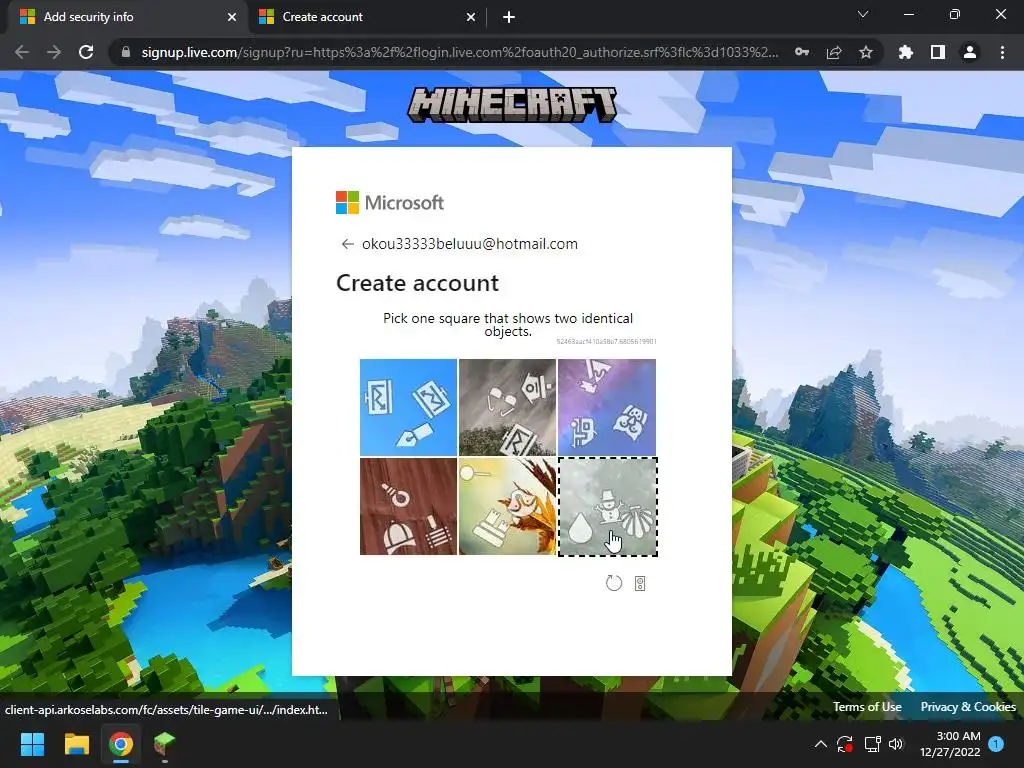This screenshot has width=1024, height=768.
Task: Open File Explorer from taskbar
Action: 76,744
